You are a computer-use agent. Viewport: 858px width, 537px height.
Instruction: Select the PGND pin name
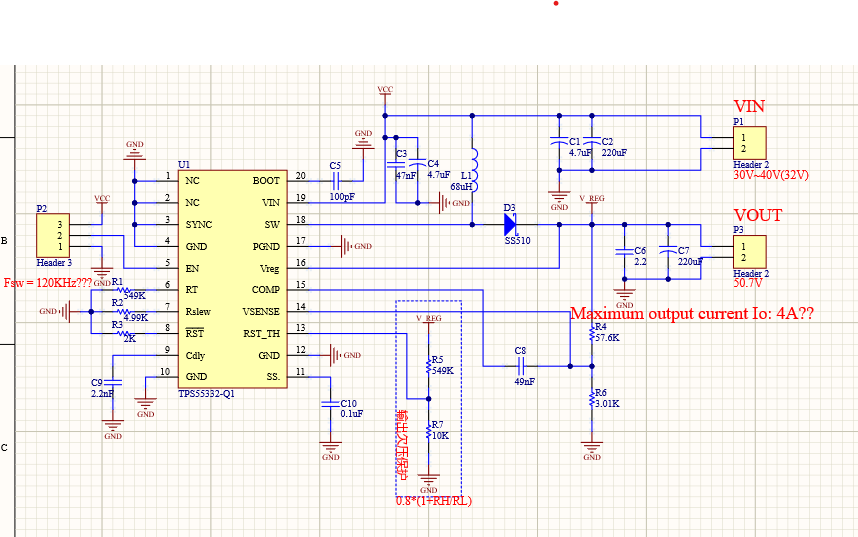pyautogui.click(x=266, y=246)
